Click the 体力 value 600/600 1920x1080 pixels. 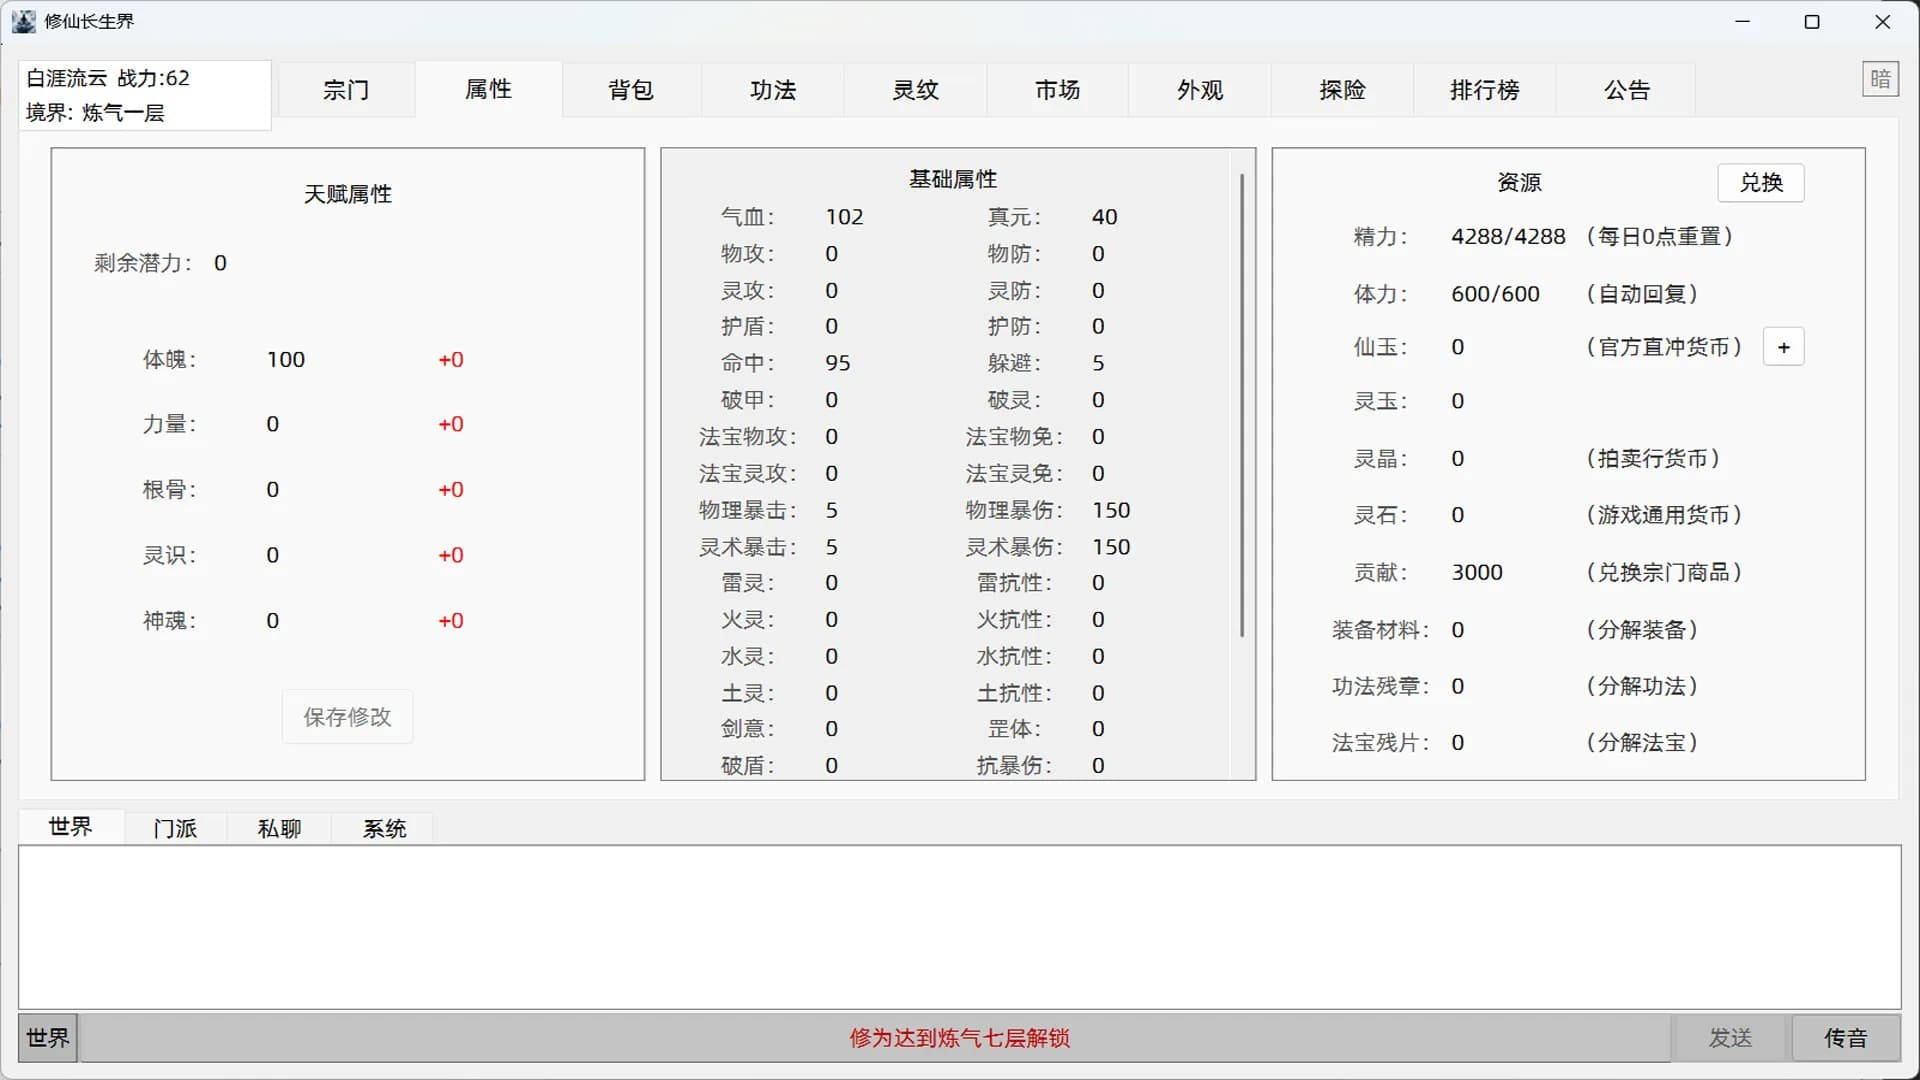[x=1495, y=294]
